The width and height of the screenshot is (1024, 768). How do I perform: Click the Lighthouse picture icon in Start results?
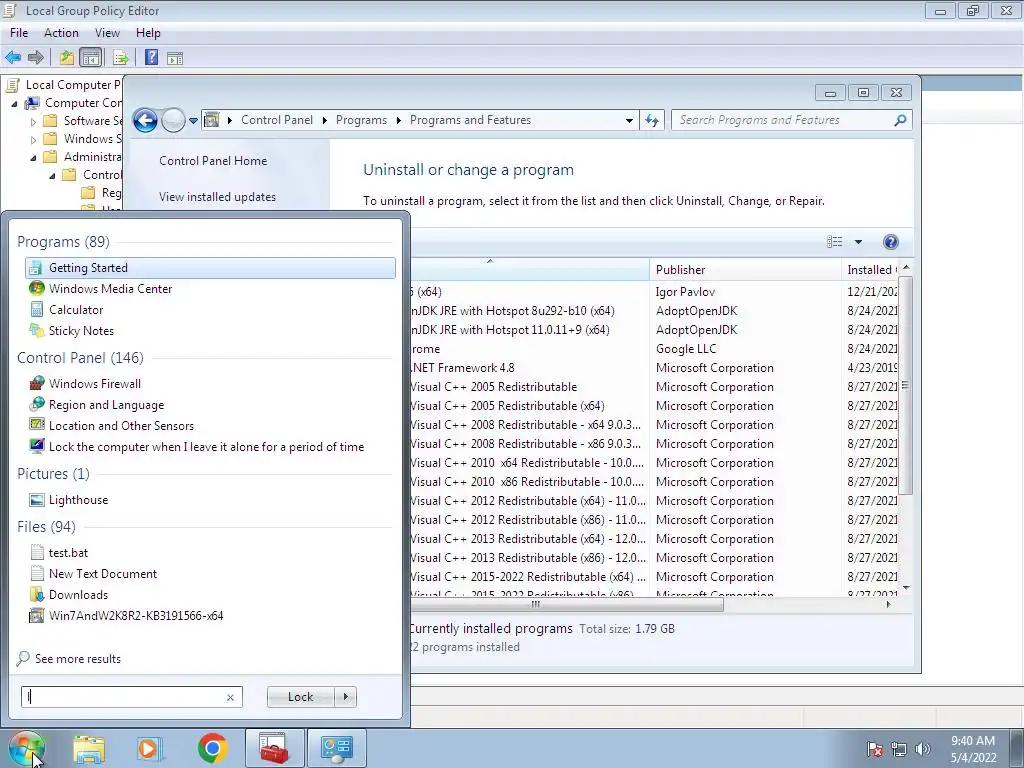[37, 500]
